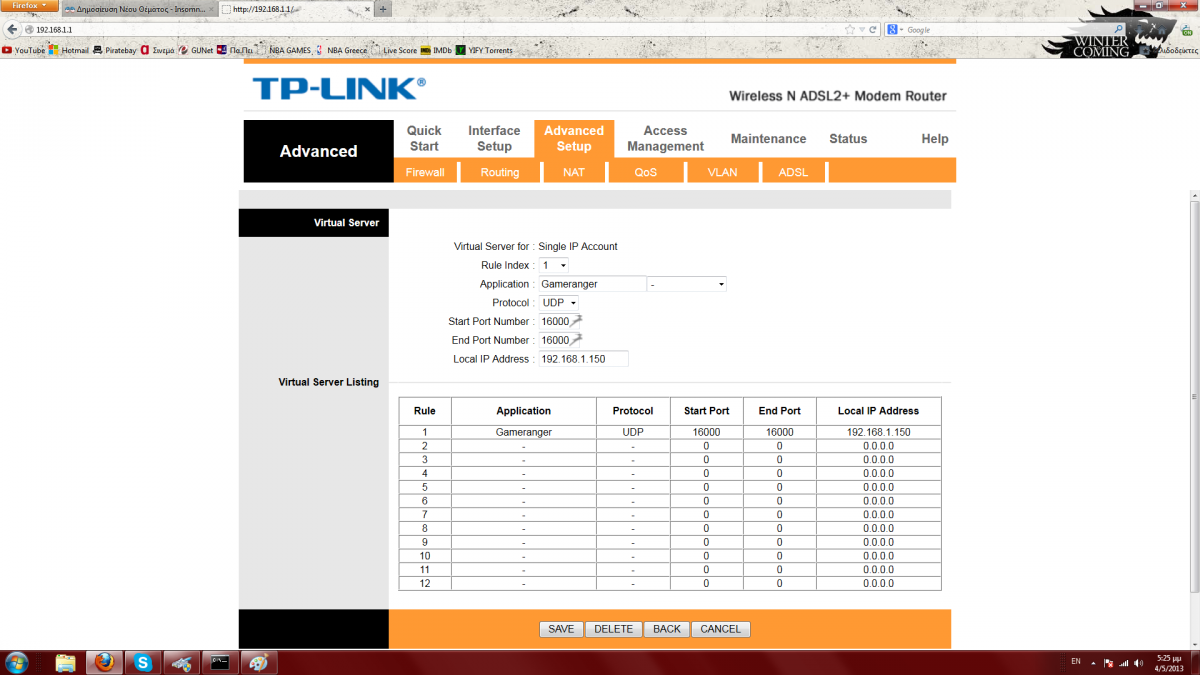Open the VLAN submenu
This screenshot has height=675, width=1200.
[722, 172]
